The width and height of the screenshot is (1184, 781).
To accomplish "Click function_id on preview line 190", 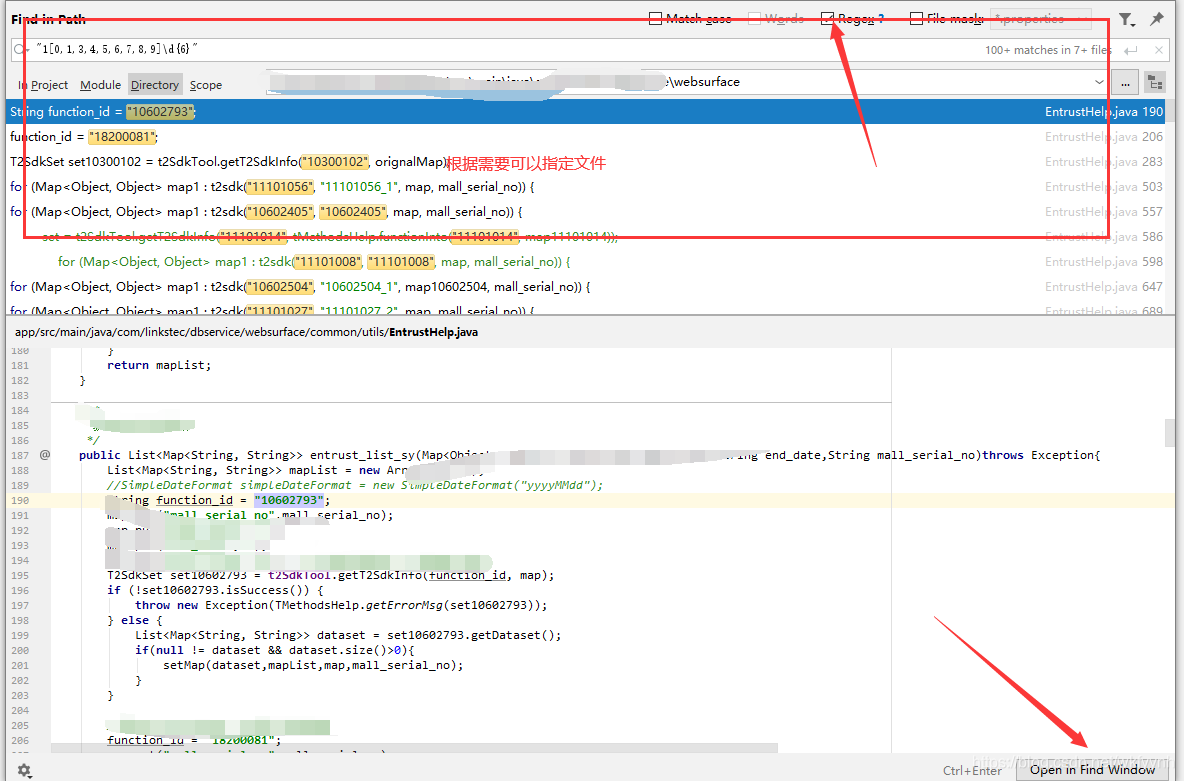I will [x=194, y=500].
